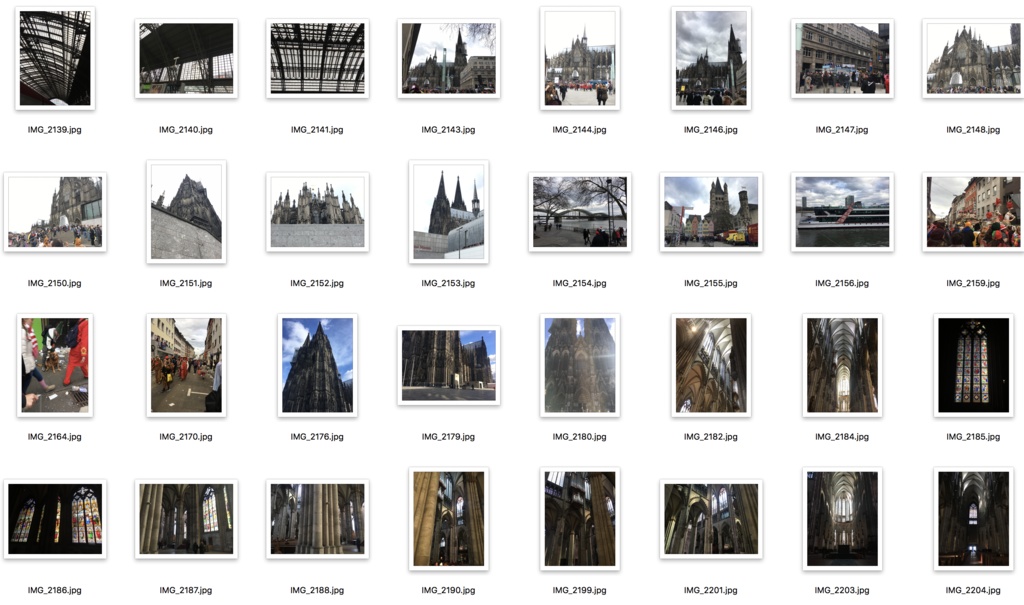The height and width of the screenshot is (605, 1024).
Task: Click the file name IMG_2184.jpg
Action: 842,437
